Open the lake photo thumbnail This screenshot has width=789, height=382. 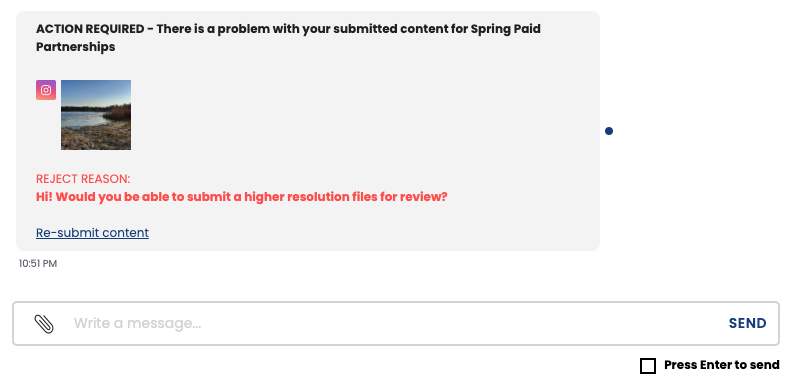96,115
